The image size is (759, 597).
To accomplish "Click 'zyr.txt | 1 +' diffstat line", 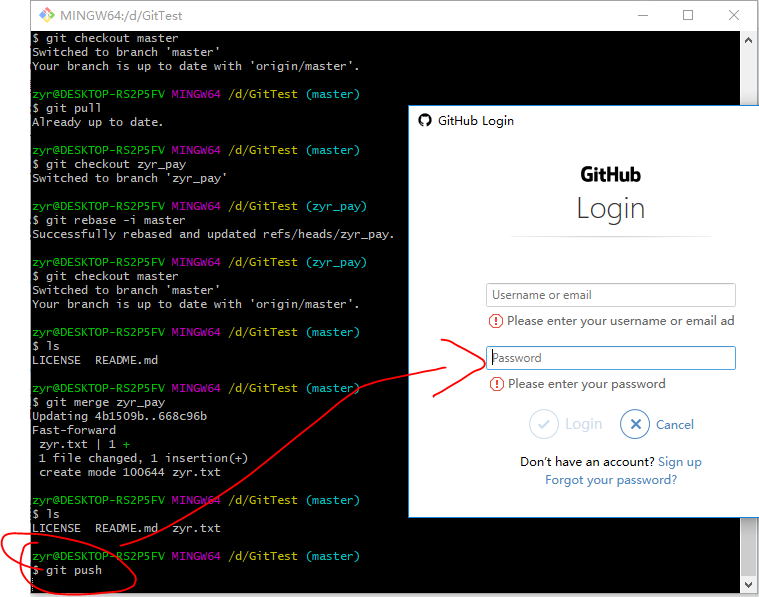I will [x=85, y=444].
